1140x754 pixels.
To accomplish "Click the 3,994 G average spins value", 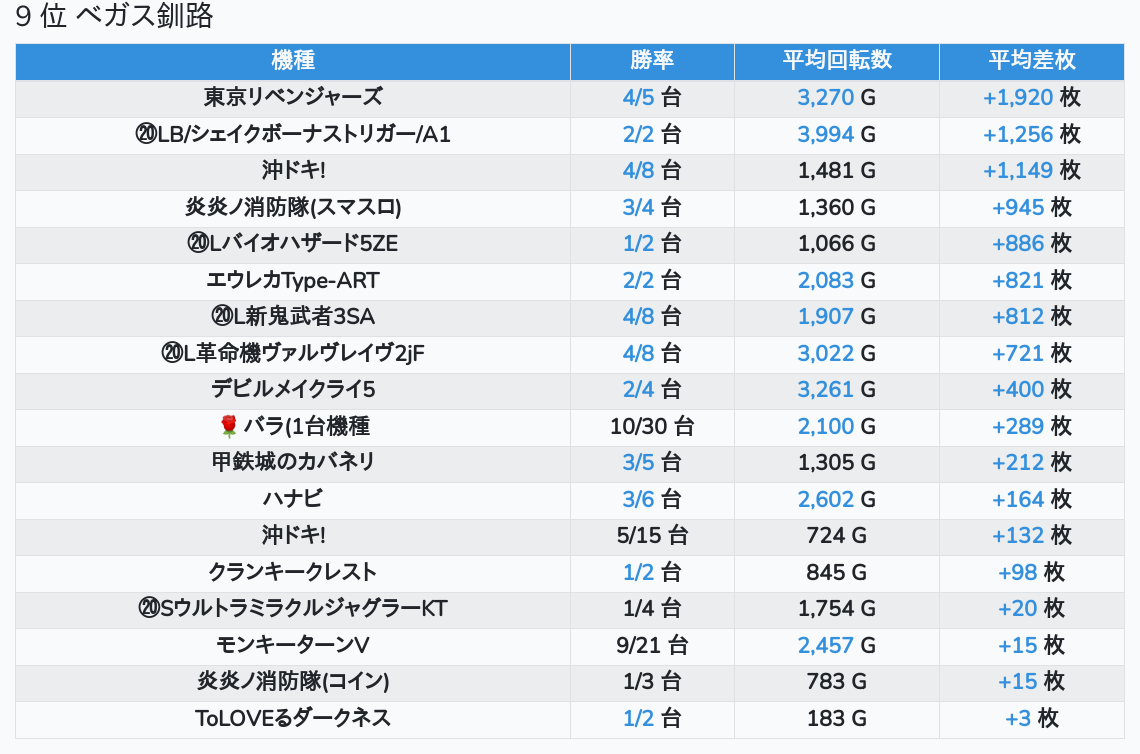I will point(836,134).
